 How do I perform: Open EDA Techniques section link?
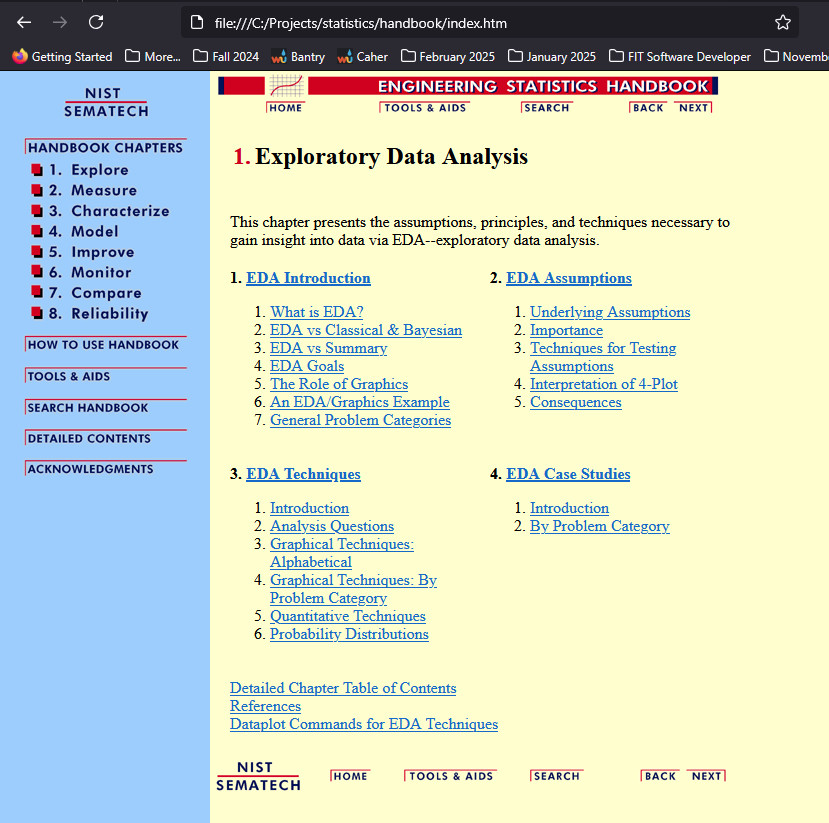303,474
